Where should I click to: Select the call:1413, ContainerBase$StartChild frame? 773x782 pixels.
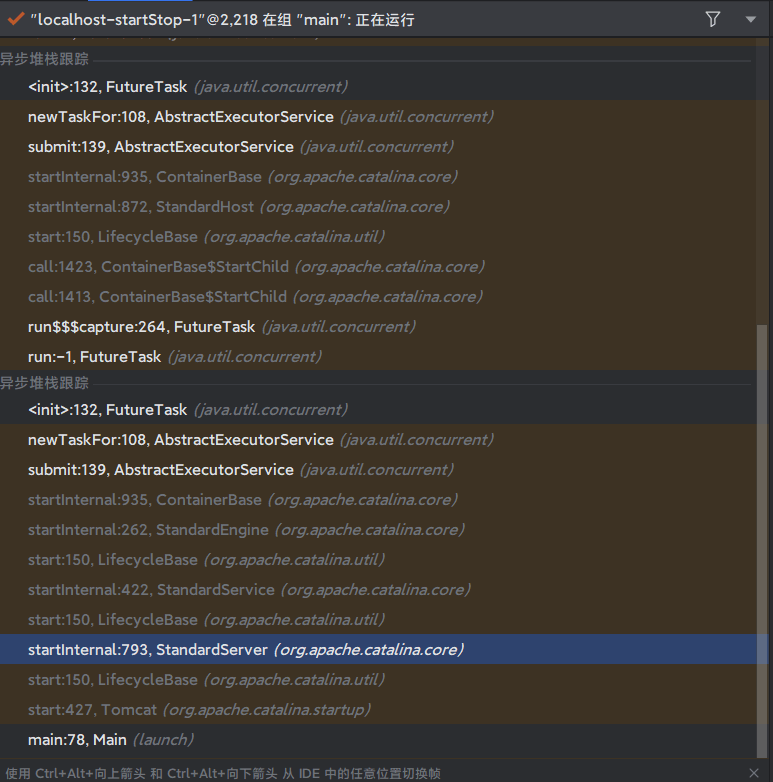[254, 297]
